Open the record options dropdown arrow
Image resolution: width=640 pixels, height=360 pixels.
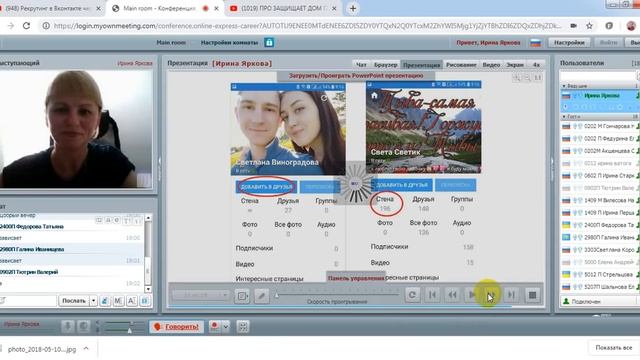(x=225, y=327)
